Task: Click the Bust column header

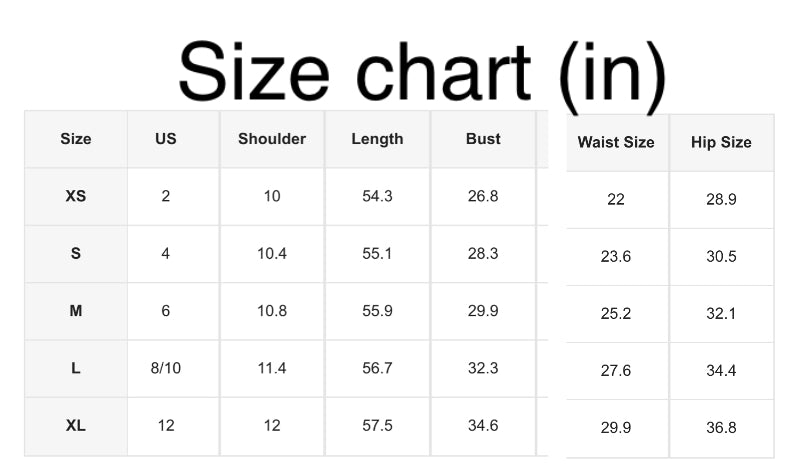Action: [483, 139]
